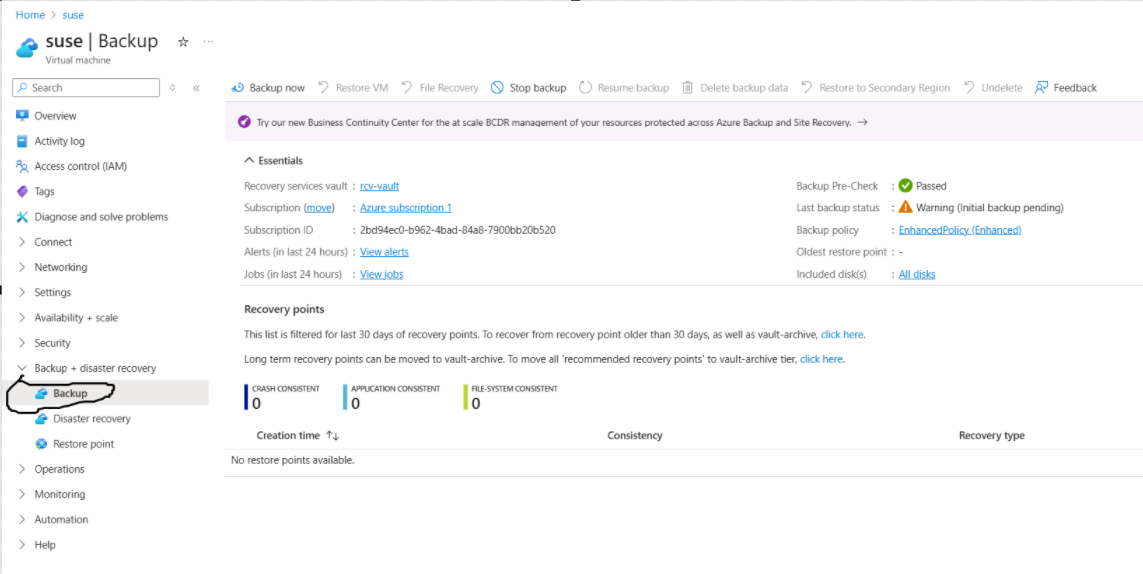Click the sidebar expand/collapse all arrows
Screen dimensions: 1143x574
(173, 88)
